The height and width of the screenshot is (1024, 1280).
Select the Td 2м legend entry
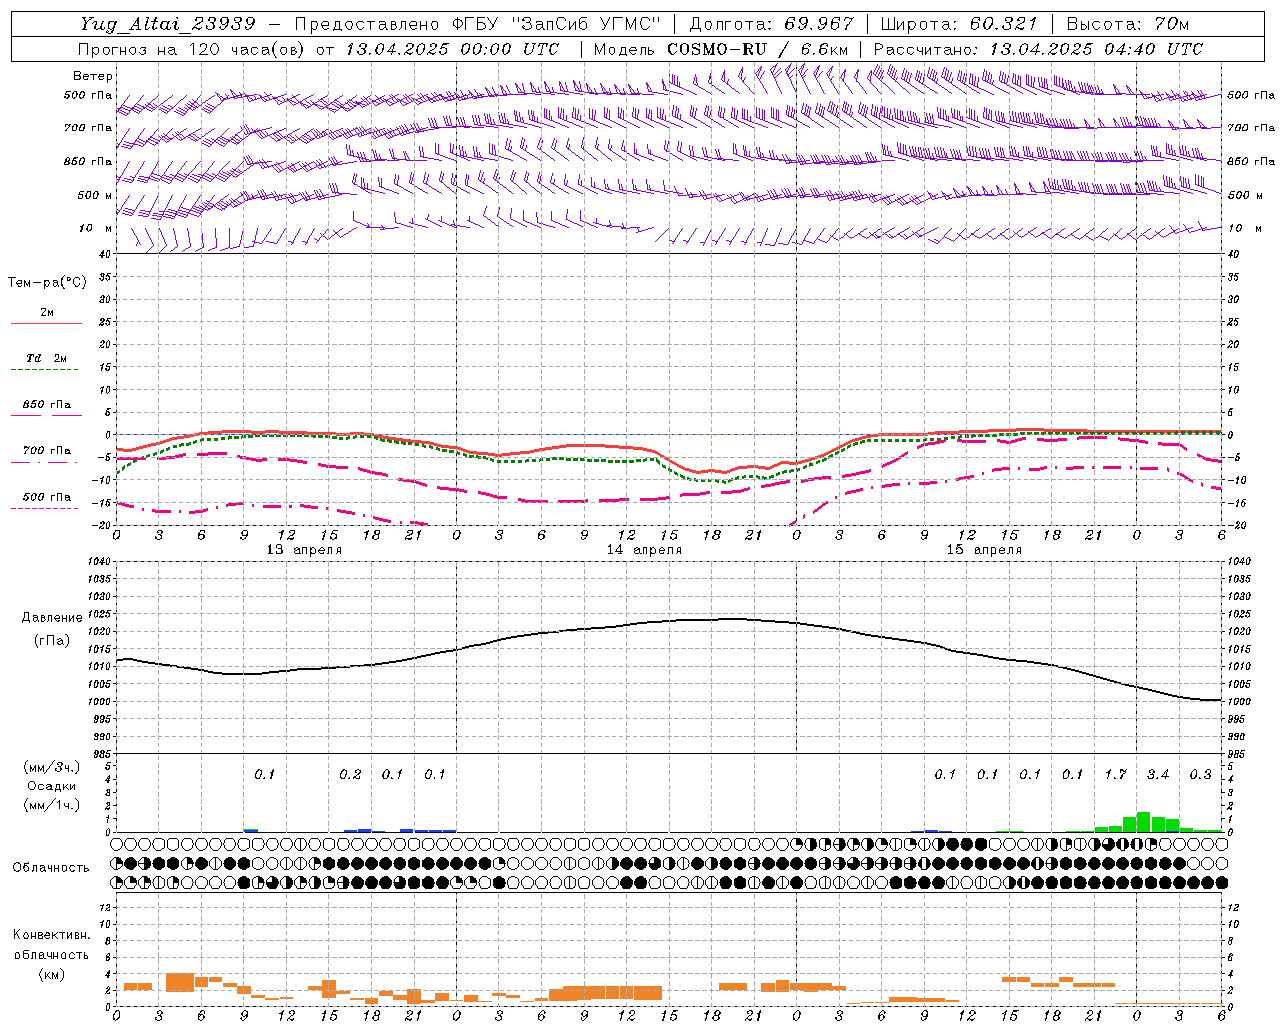click(47, 358)
